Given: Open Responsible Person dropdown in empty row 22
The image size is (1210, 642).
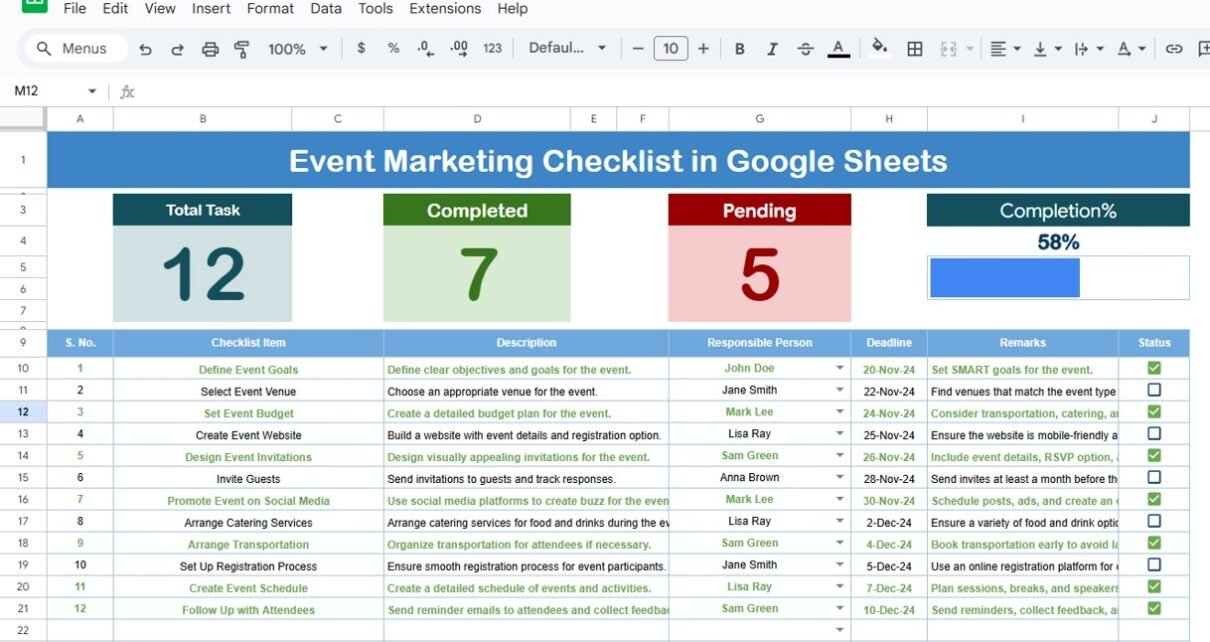Looking at the screenshot, I should [840, 631].
